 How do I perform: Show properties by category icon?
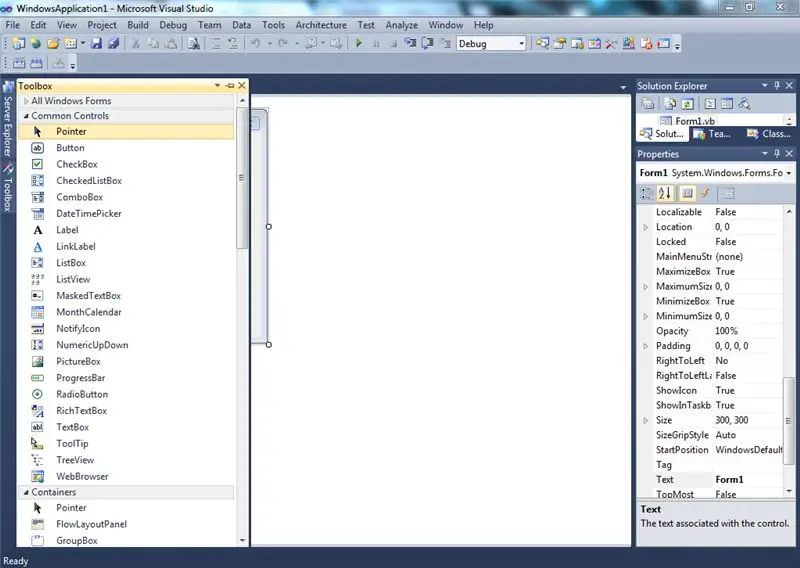coord(647,193)
